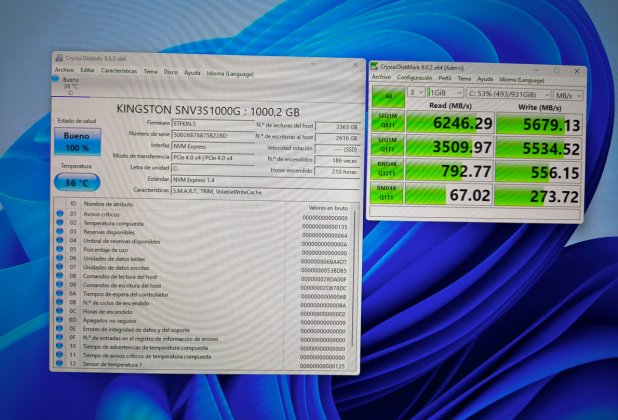Run the RND4K Q32T1 test
Viewport: 618px width, 420px height.
click(x=387, y=169)
